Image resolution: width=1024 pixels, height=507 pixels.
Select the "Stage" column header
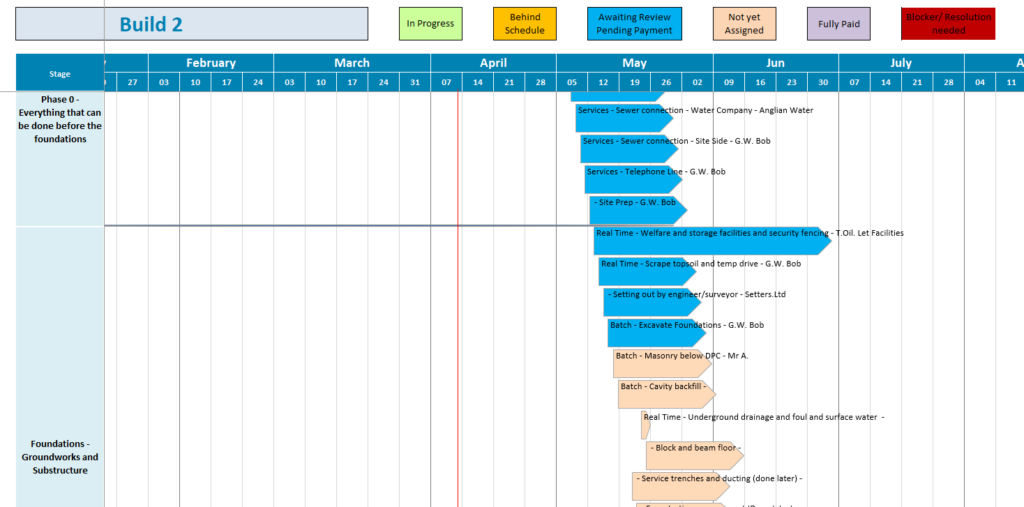[x=60, y=73]
